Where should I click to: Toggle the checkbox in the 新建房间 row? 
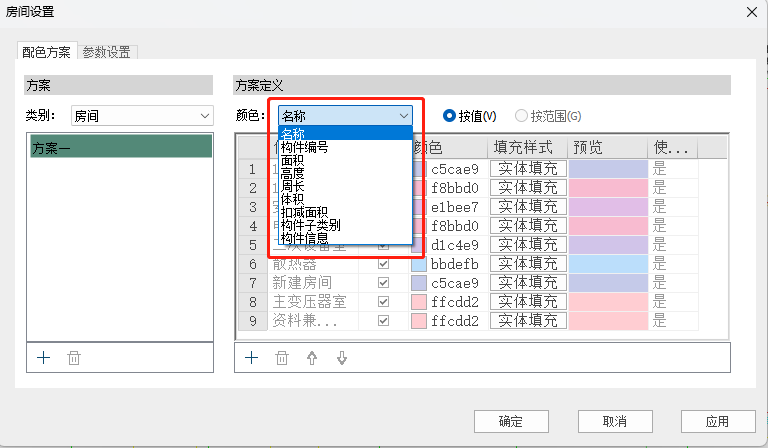point(384,283)
